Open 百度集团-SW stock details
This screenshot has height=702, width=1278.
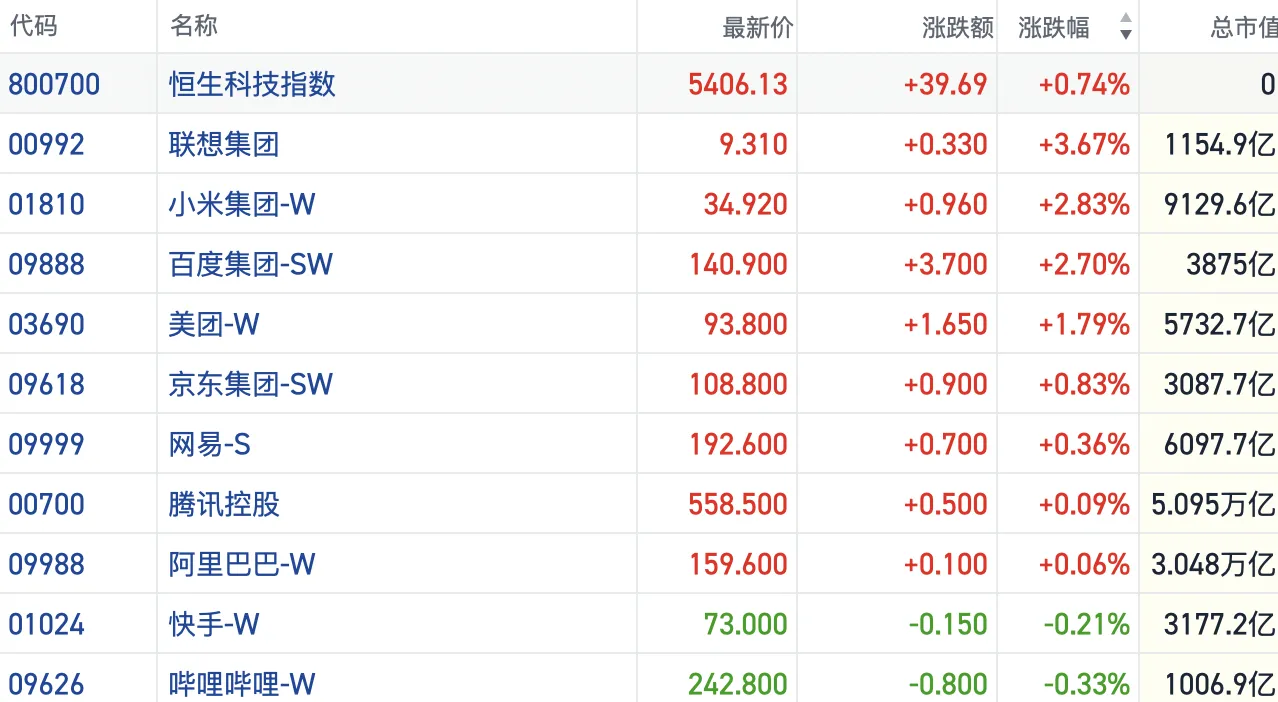tap(251, 264)
